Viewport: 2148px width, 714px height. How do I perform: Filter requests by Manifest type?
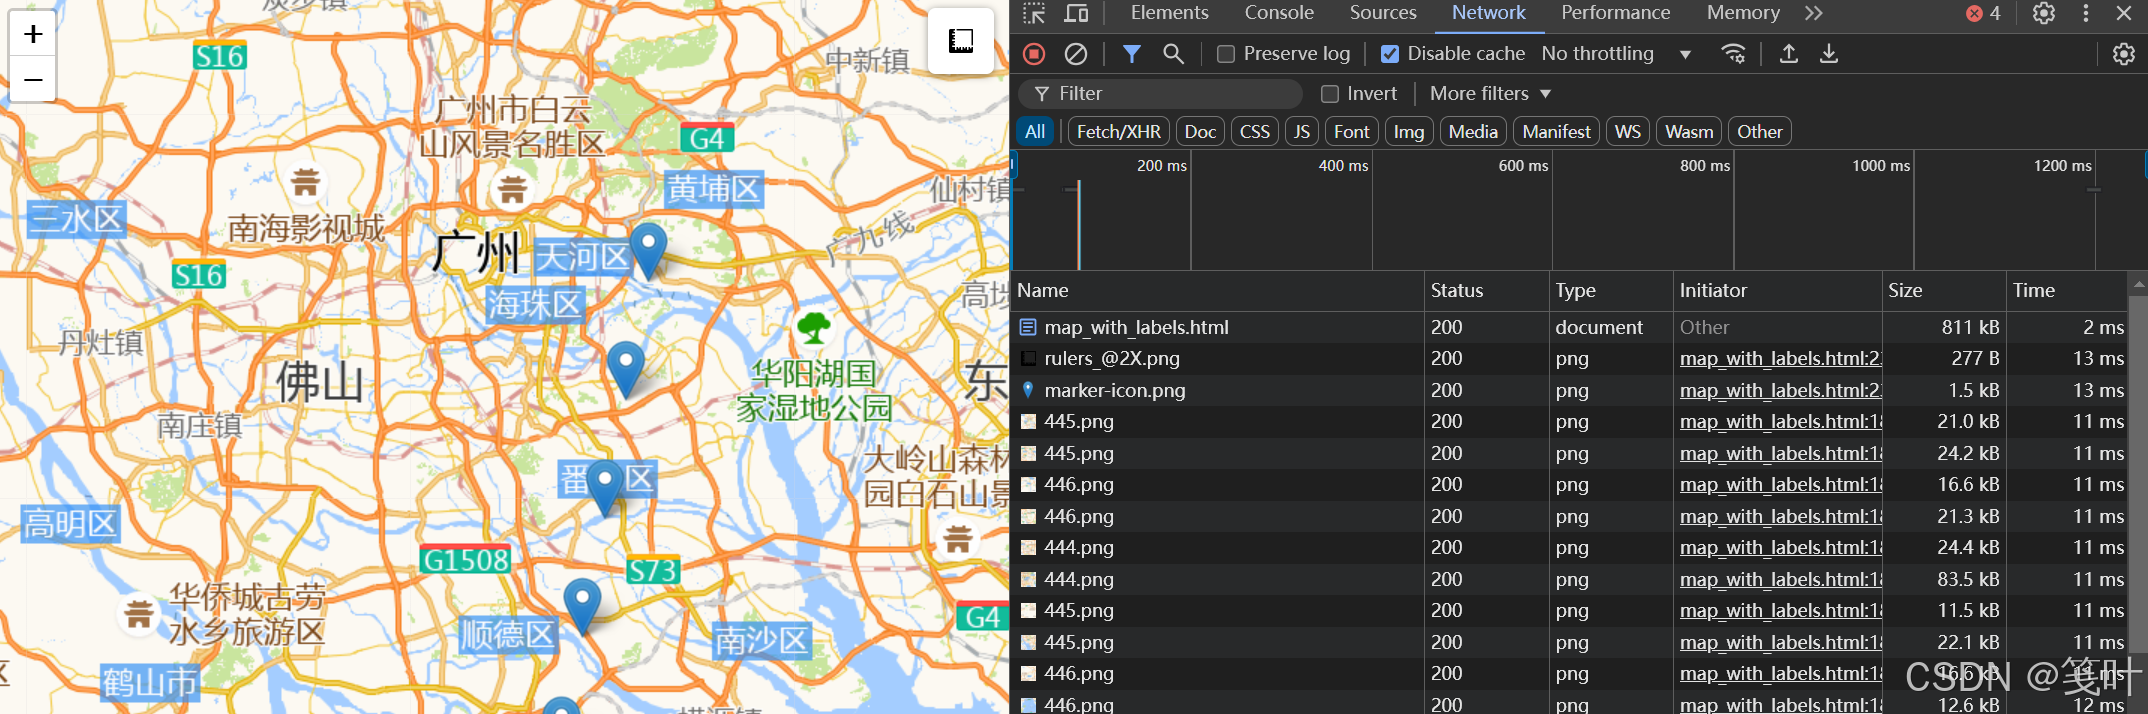(x=1556, y=132)
